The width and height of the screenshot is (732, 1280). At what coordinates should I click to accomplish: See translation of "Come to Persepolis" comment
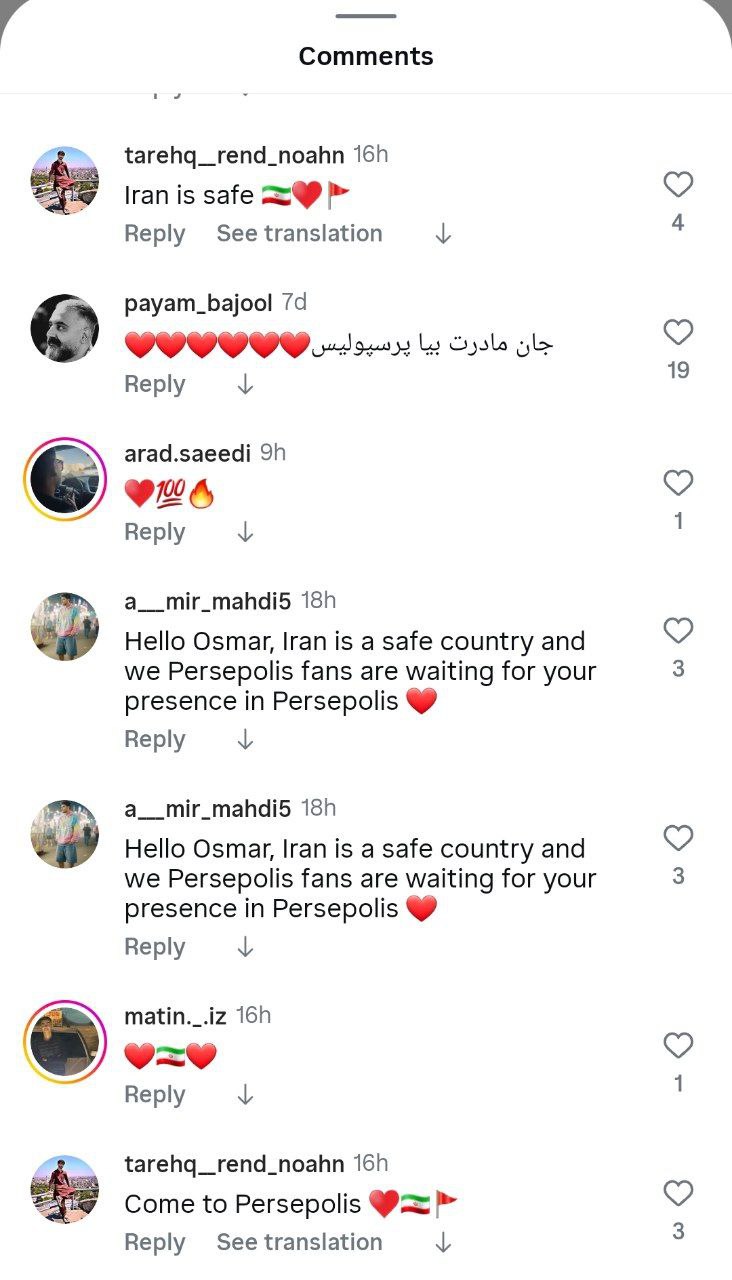[x=299, y=1243]
